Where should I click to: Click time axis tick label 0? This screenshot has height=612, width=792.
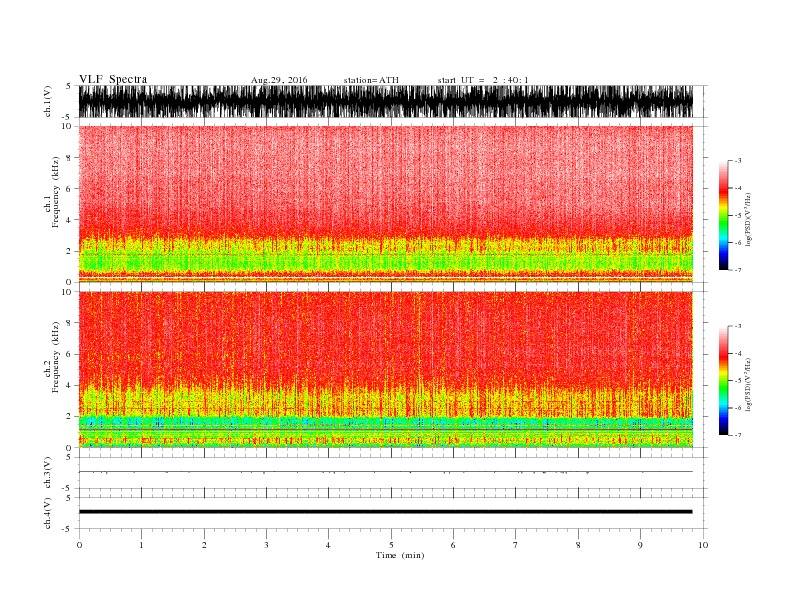[x=79, y=545]
